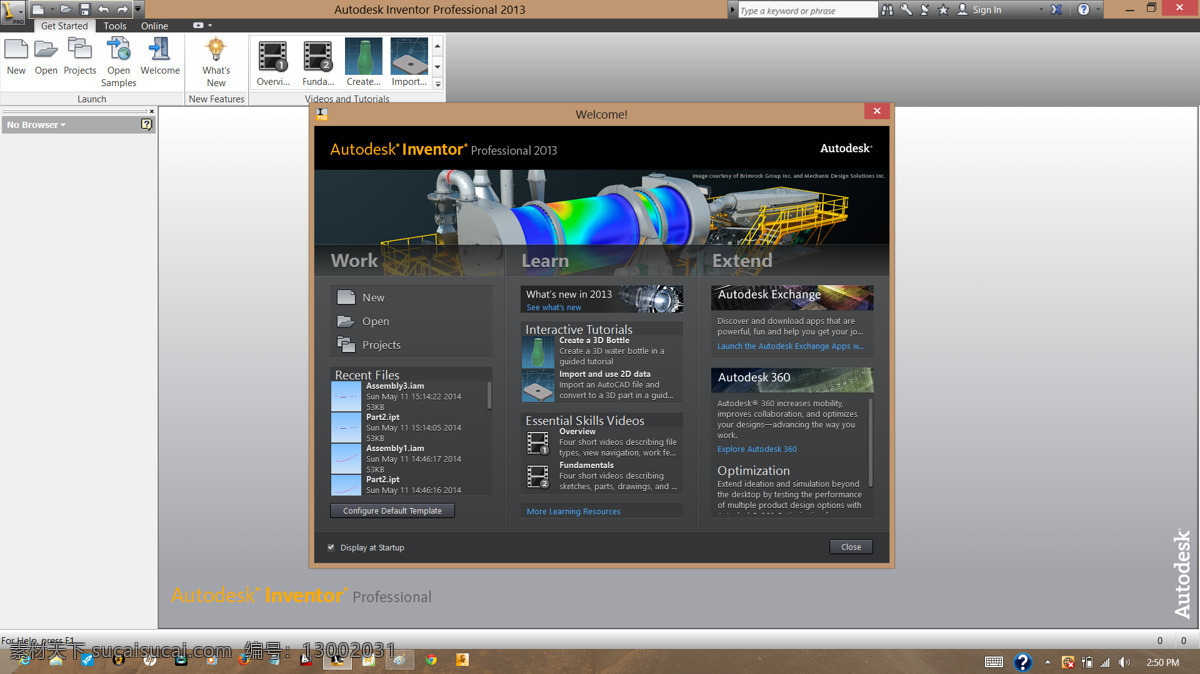This screenshot has width=1200, height=674.
Task: Launch the Import tutorial in the ribbon
Action: [409, 56]
